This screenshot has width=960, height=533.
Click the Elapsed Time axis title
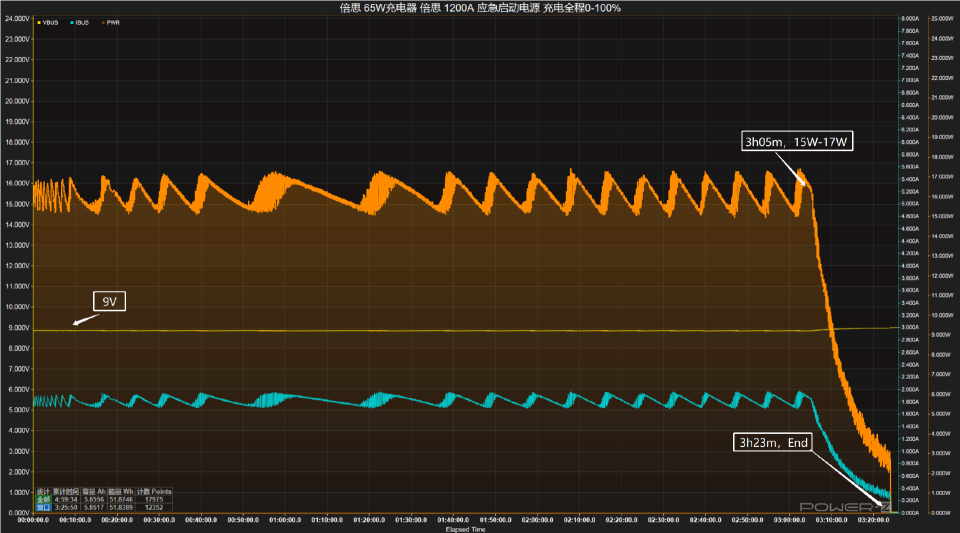[x=465, y=529]
